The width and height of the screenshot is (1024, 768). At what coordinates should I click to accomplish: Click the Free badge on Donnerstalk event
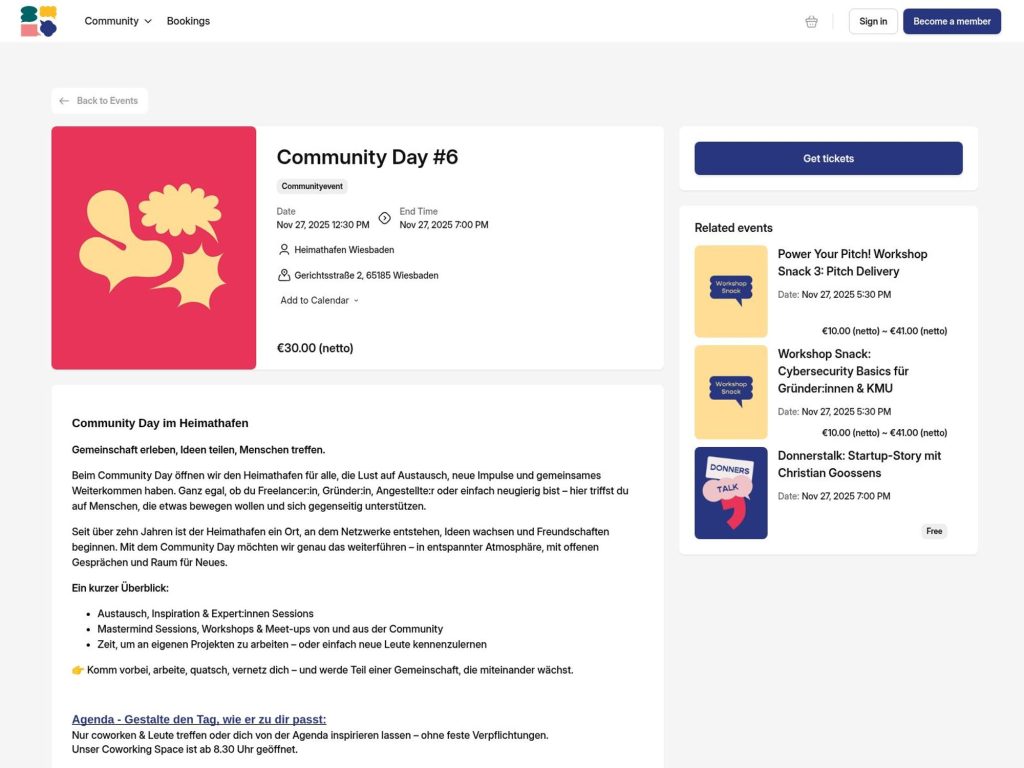click(933, 531)
